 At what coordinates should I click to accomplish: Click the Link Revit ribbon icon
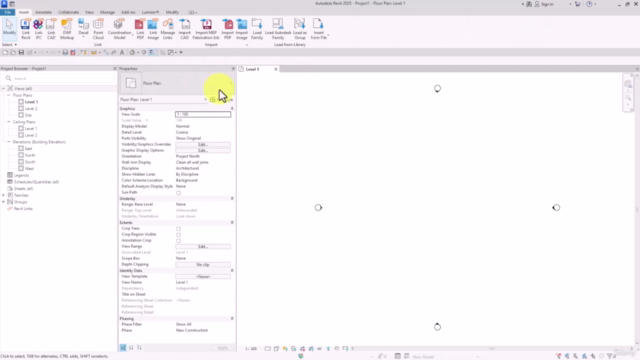click(x=26, y=29)
